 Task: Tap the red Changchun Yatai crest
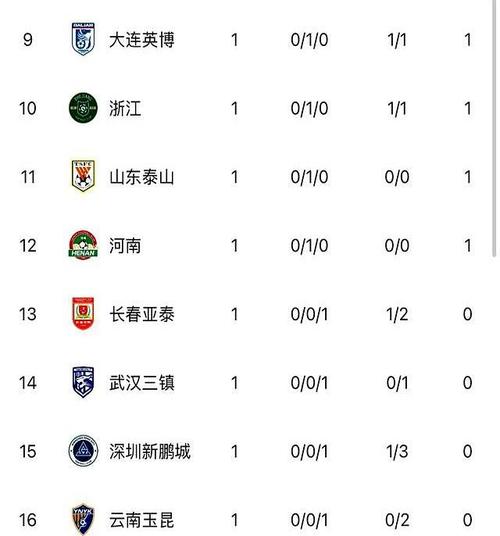[x=83, y=313]
